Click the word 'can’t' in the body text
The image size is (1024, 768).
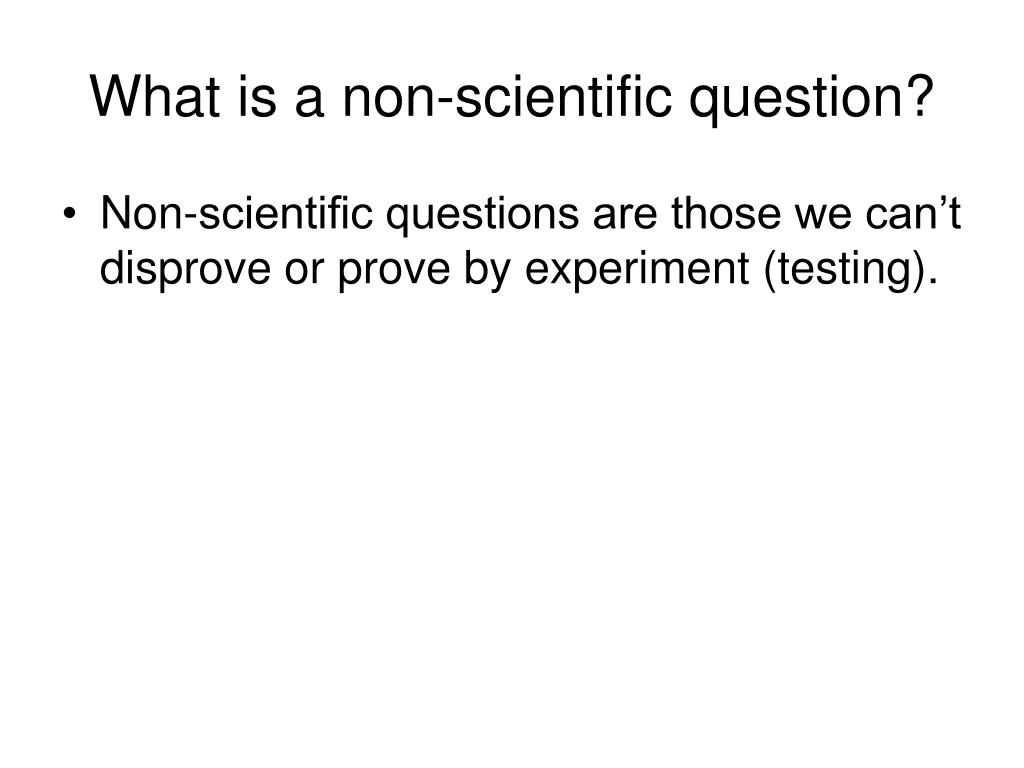pyautogui.click(x=914, y=213)
